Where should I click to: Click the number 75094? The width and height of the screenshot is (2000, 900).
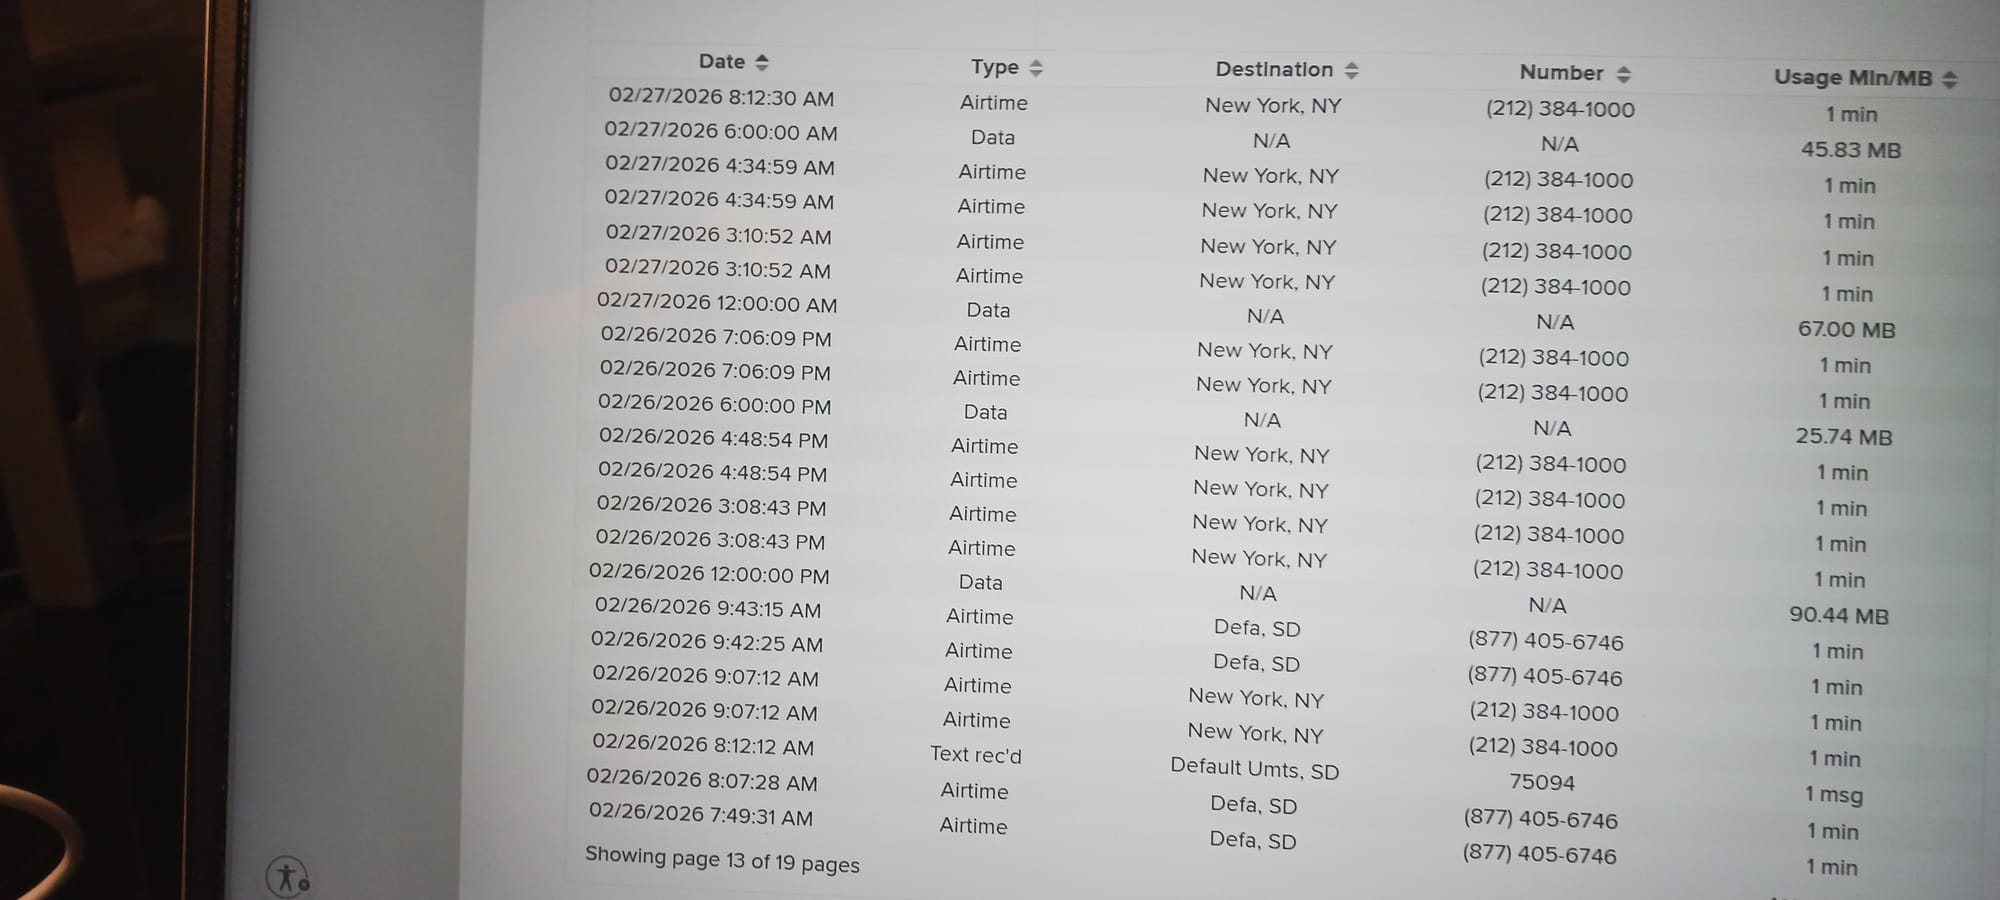pos(1541,782)
